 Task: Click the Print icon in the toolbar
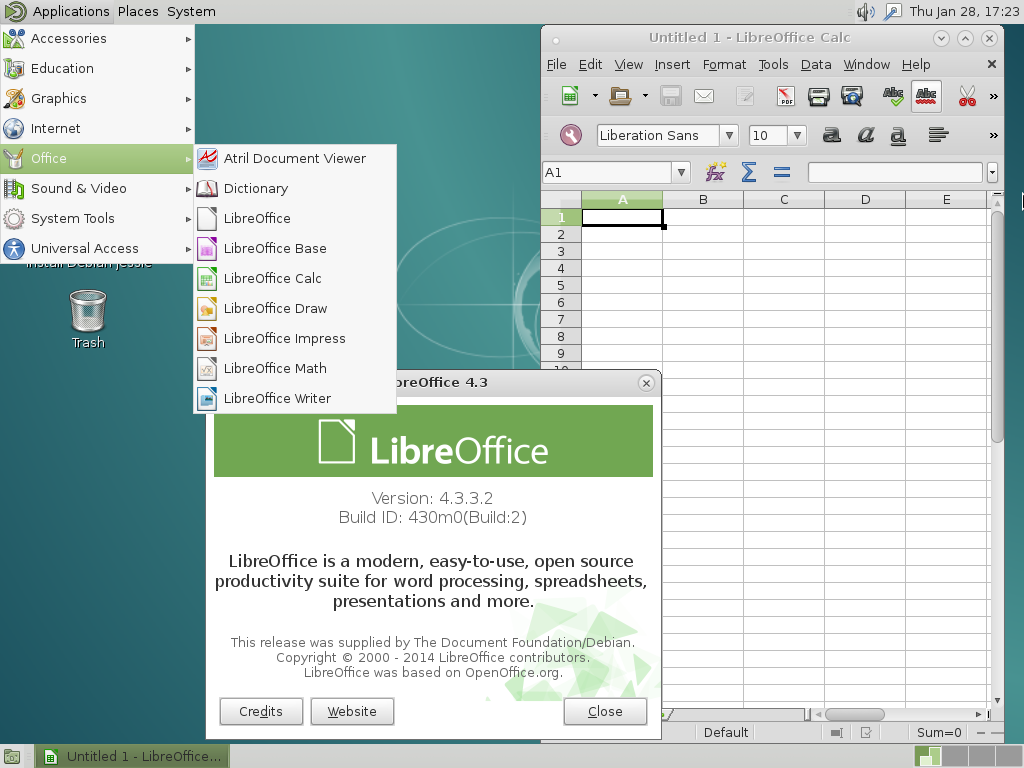click(819, 96)
